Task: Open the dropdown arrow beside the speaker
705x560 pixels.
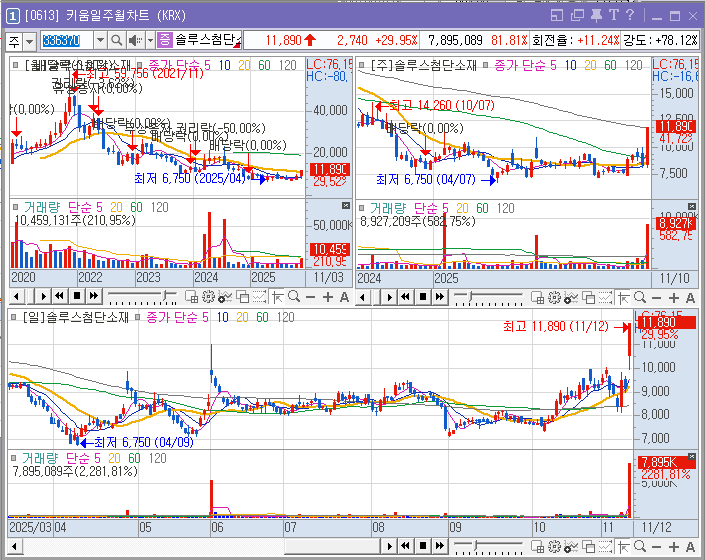Action: (x=151, y=41)
